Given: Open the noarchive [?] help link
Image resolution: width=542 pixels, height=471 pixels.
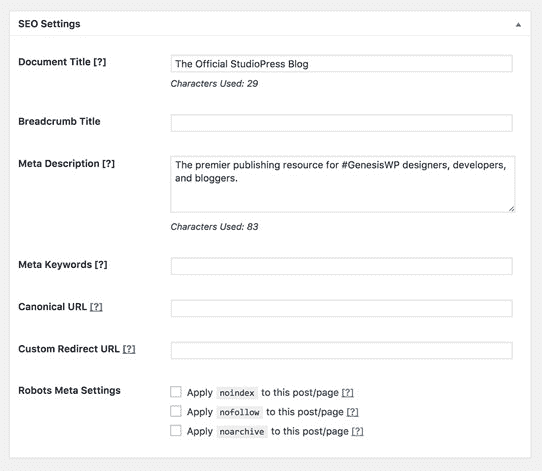Looking at the screenshot, I should click(357, 431).
